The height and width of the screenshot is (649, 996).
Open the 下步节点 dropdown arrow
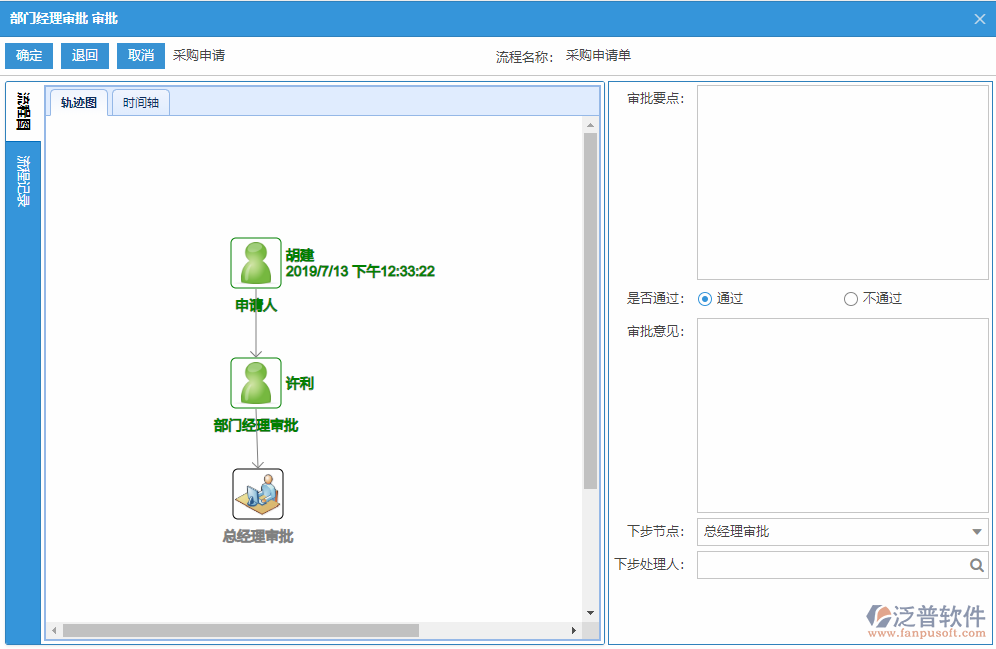[x=977, y=532]
